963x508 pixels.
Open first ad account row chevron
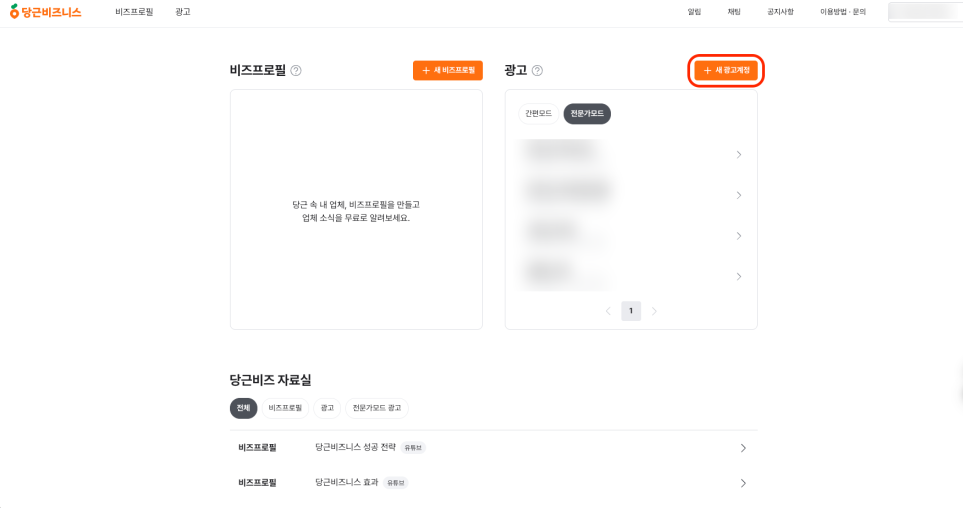(739, 155)
